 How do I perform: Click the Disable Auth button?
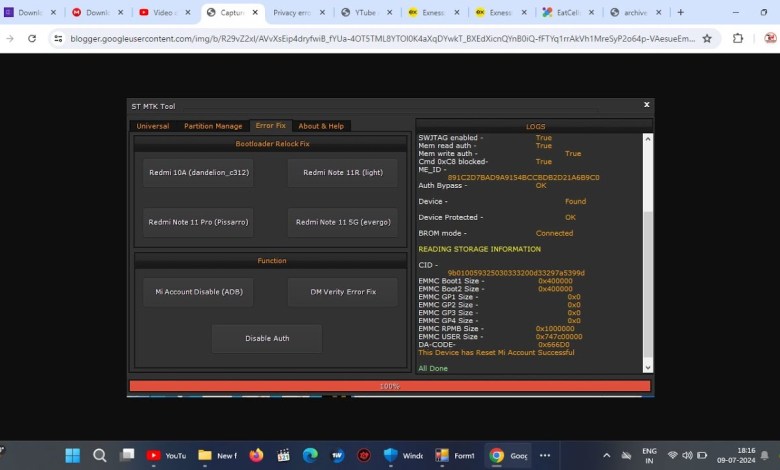click(267, 338)
